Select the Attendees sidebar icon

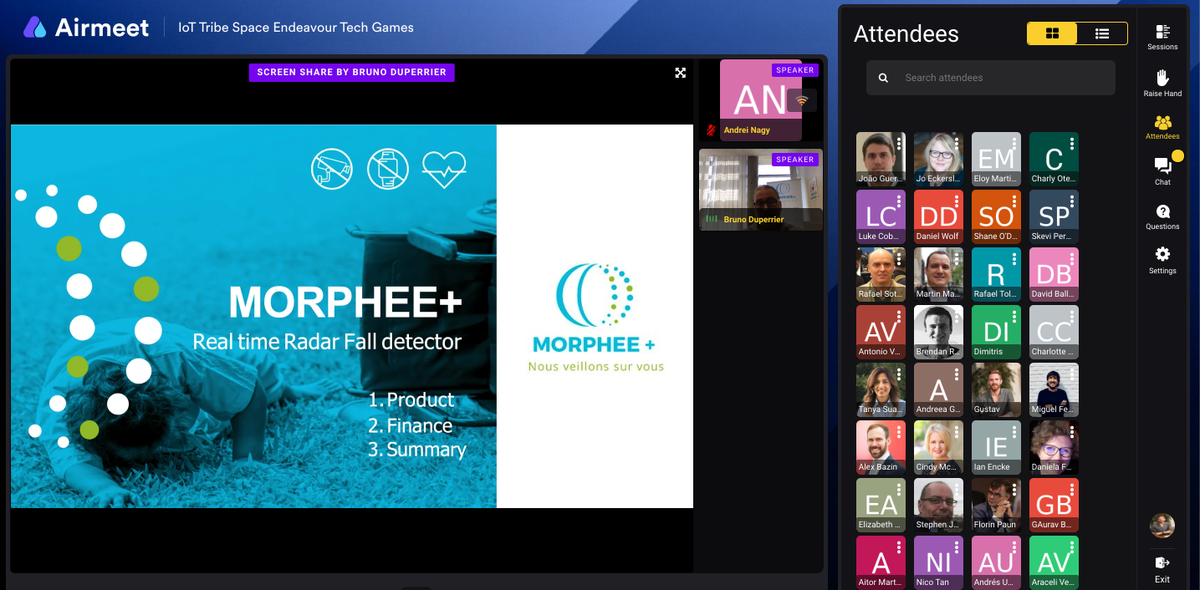pos(1162,127)
